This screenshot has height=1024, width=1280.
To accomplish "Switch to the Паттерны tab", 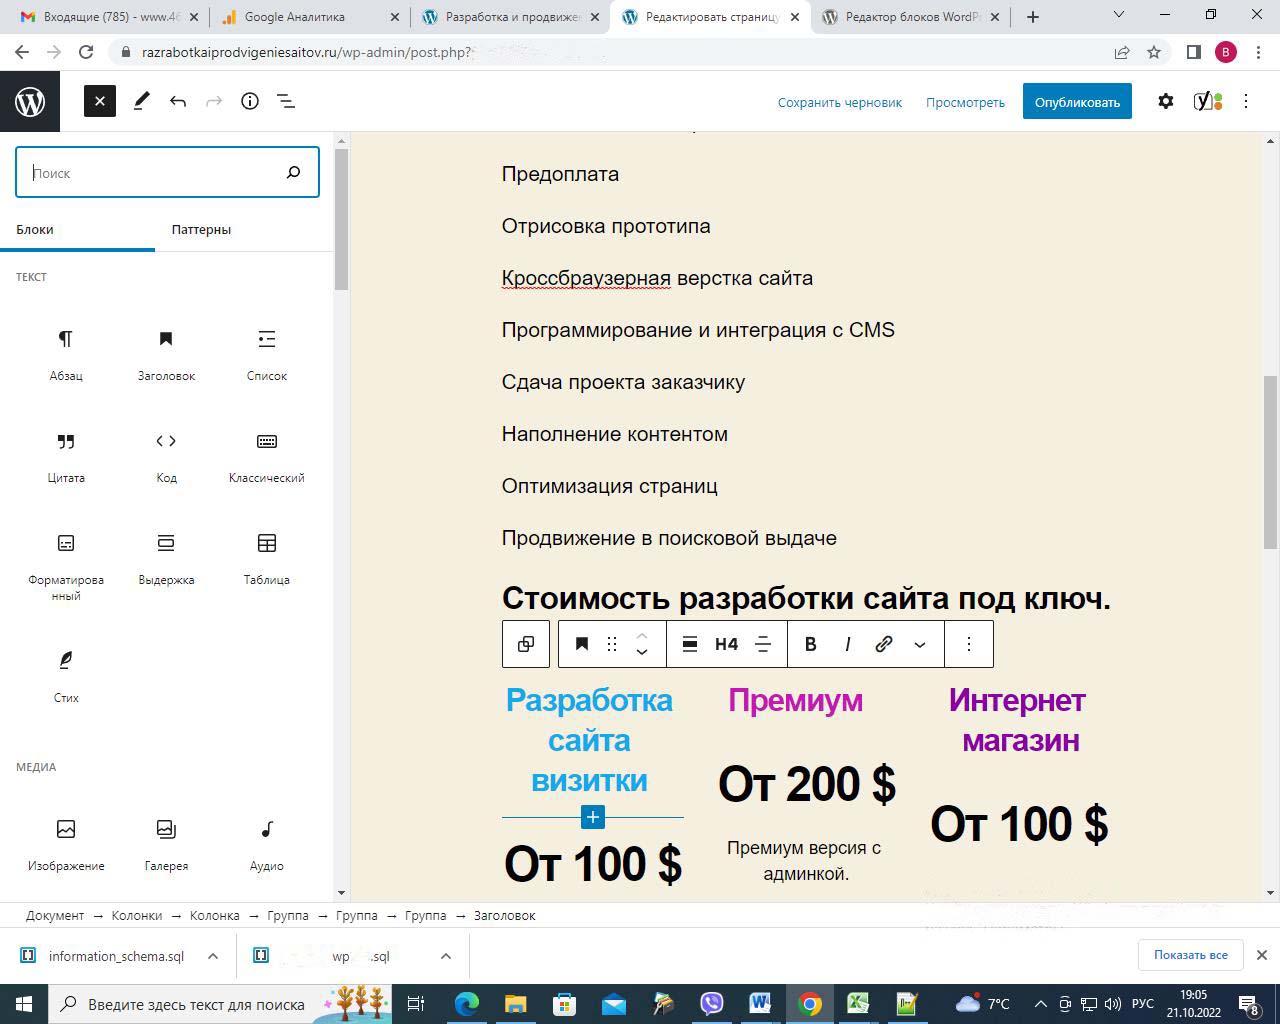I will pos(201,229).
